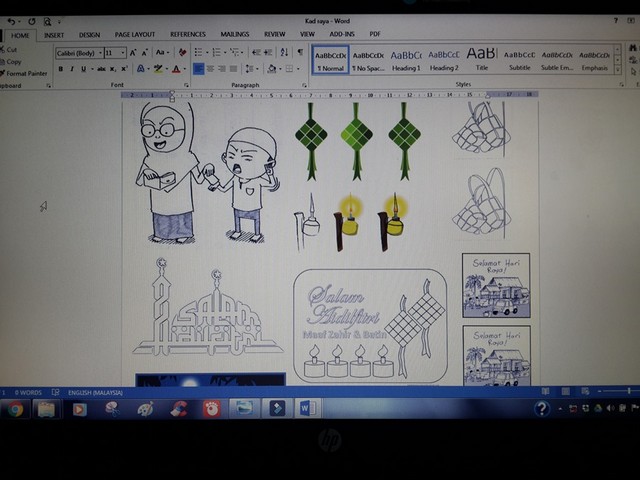Toggle Underline formatting

(81, 69)
